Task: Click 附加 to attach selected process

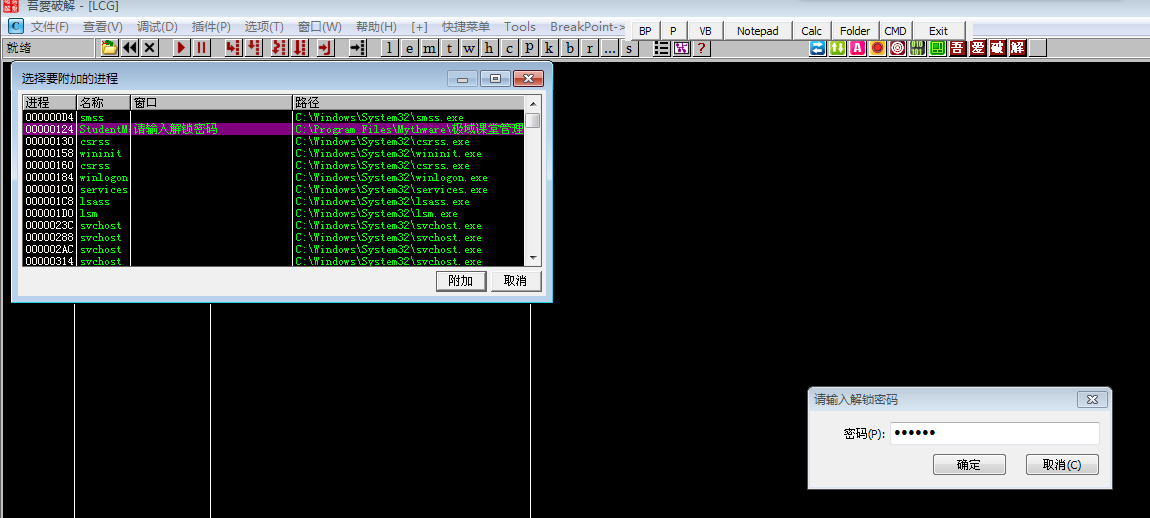Action: pyautogui.click(x=461, y=281)
